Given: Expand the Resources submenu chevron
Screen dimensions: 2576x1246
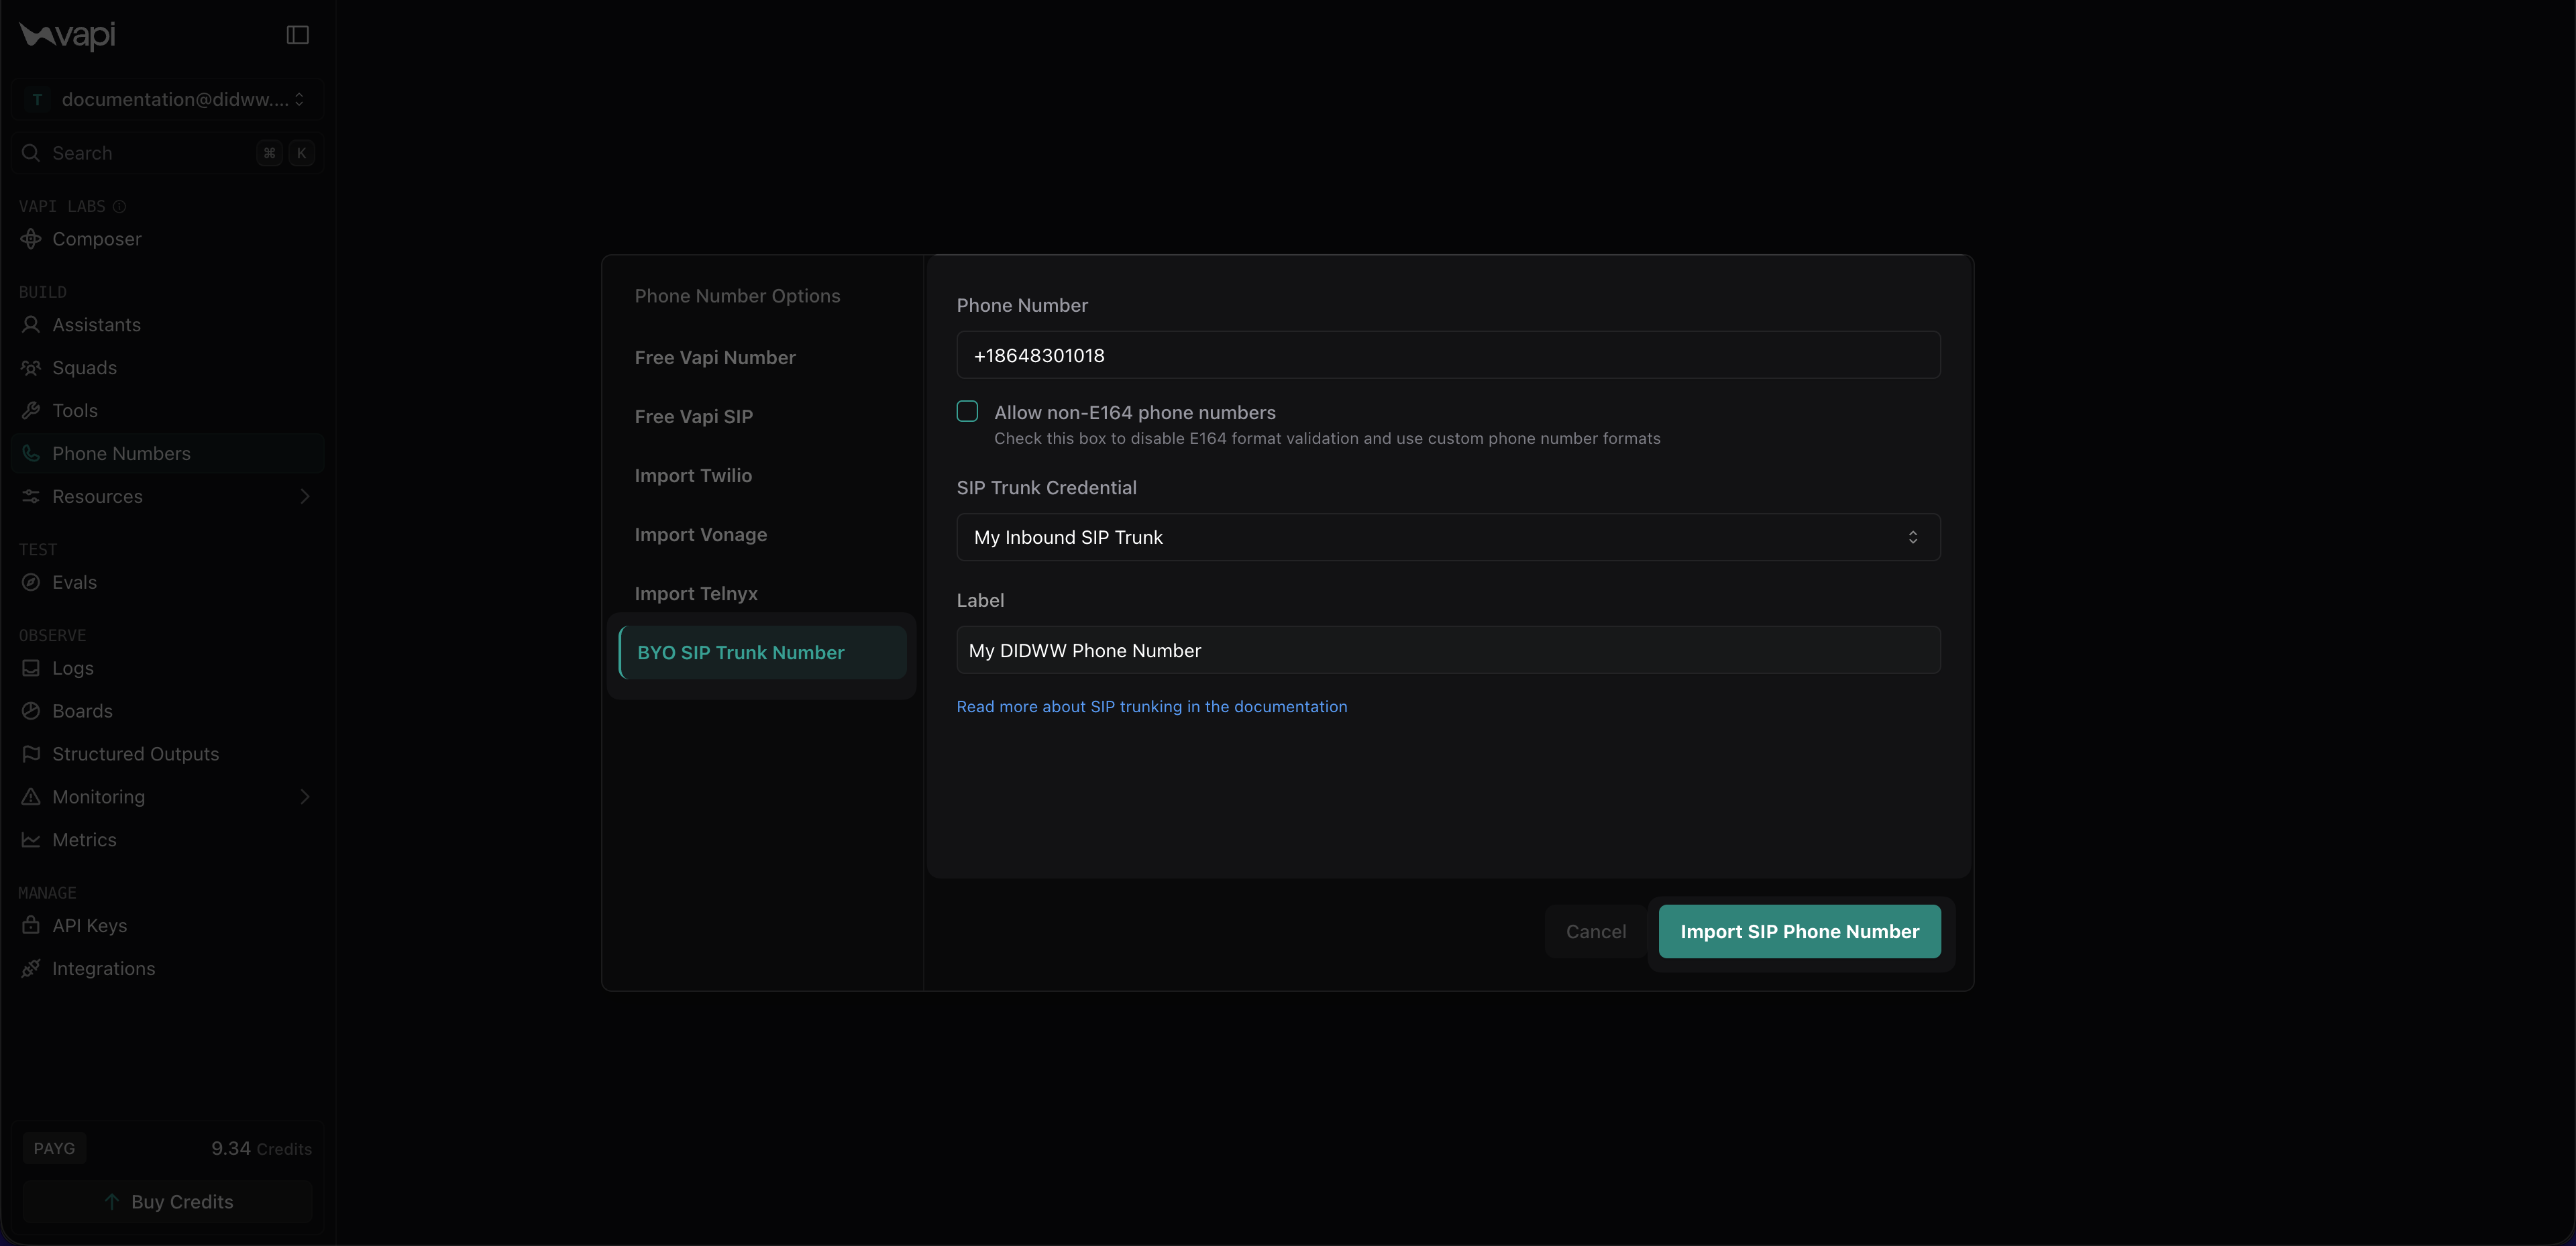Looking at the screenshot, I should click(x=305, y=497).
